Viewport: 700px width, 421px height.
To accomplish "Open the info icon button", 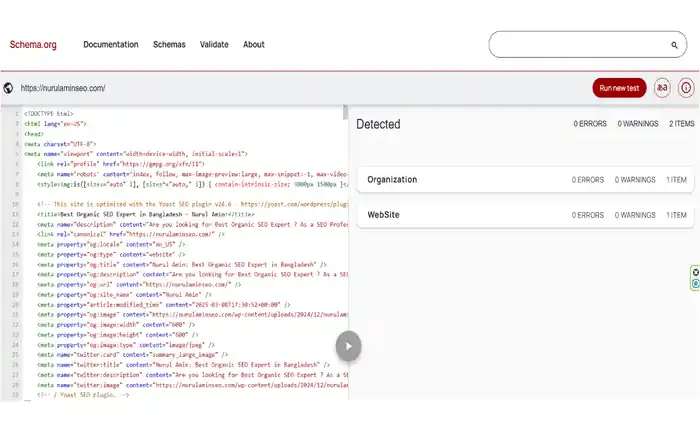I will point(686,88).
